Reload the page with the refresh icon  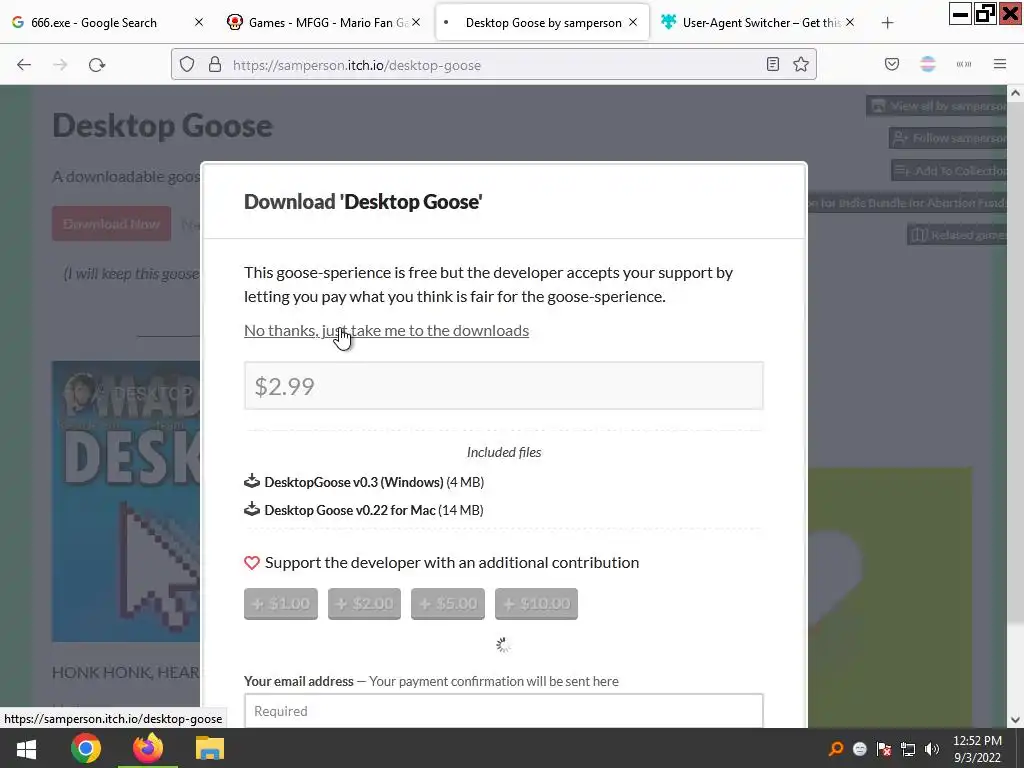click(97, 65)
